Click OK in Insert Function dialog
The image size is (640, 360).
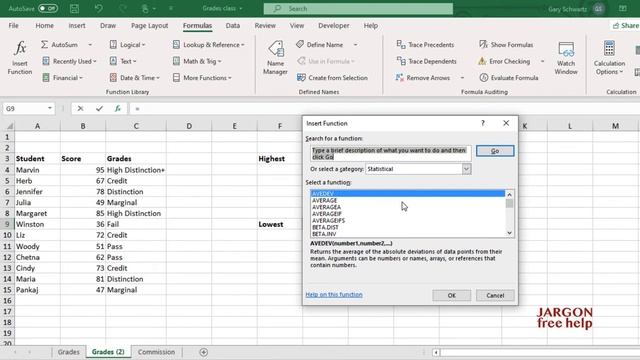pos(451,296)
